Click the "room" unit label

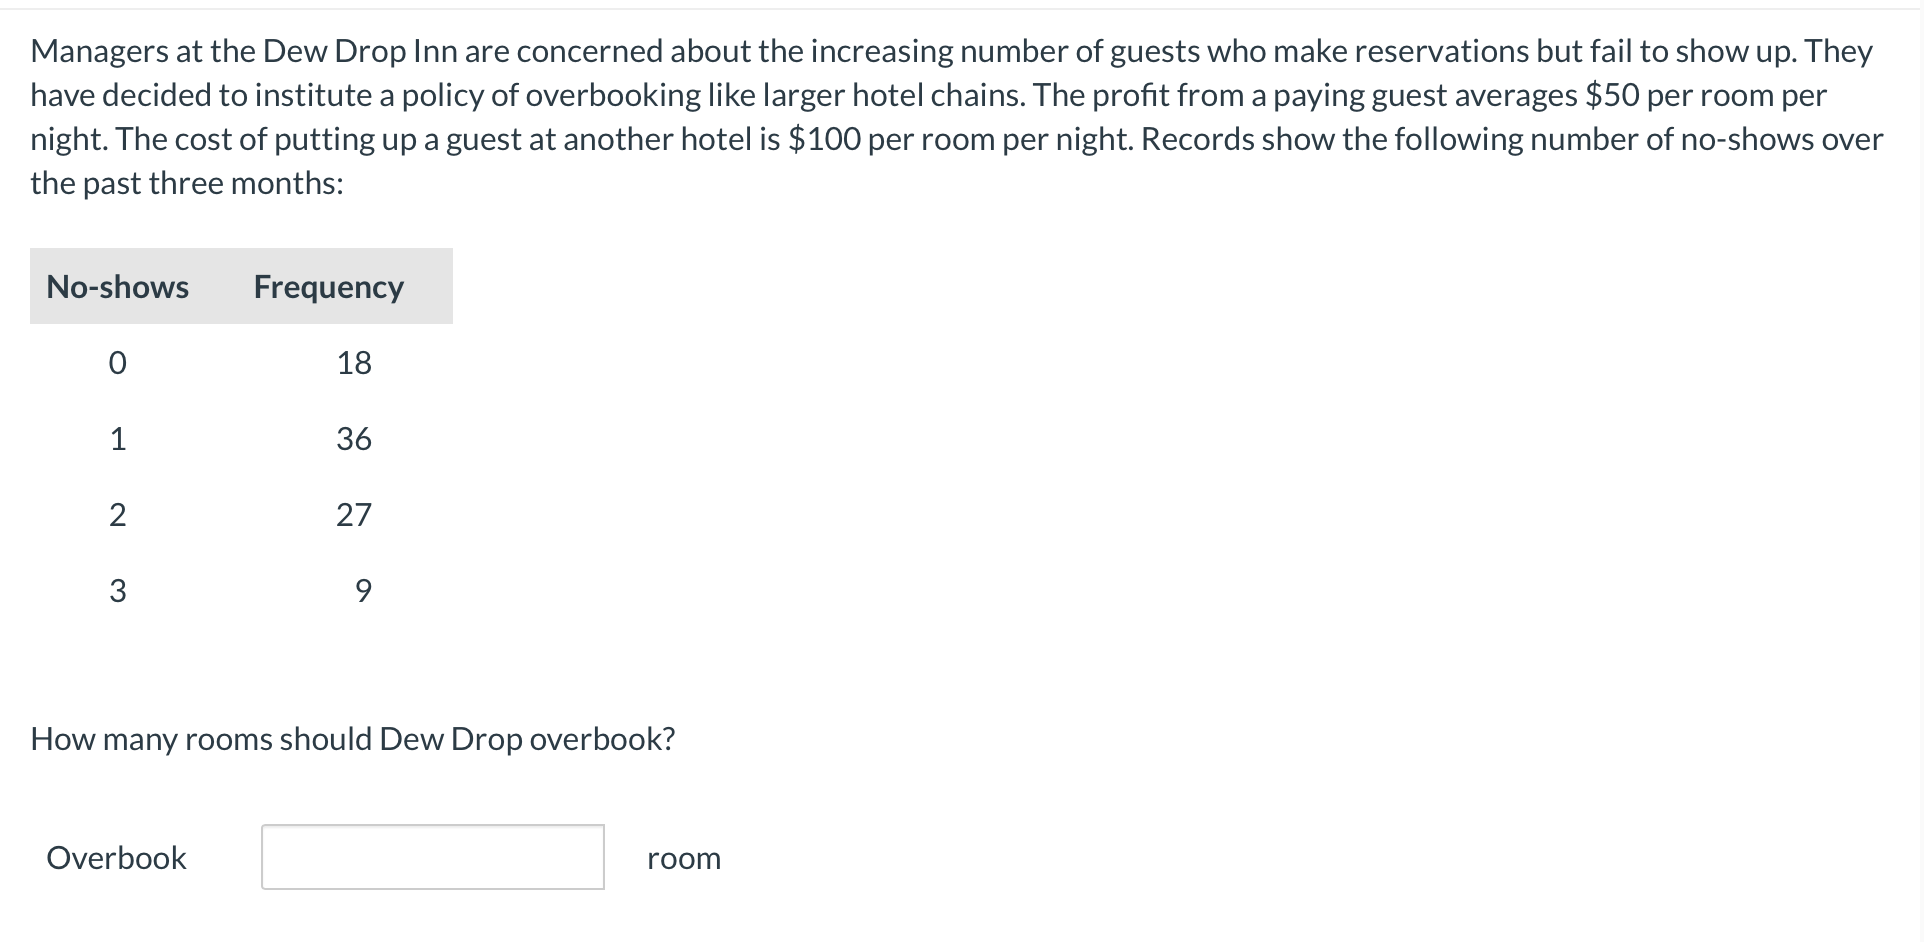click(684, 858)
